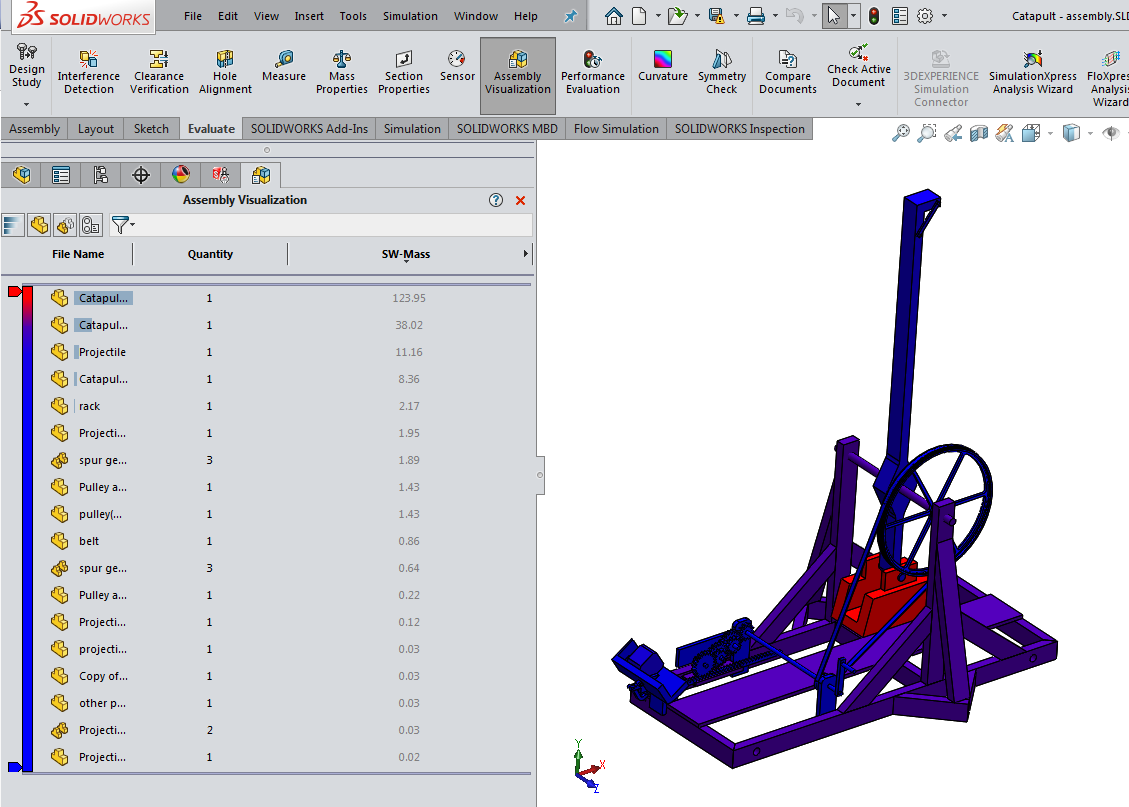The width and height of the screenshot is (1129, 807).
Task: Run Symmetry Check
Action: (x=721, y=73)
